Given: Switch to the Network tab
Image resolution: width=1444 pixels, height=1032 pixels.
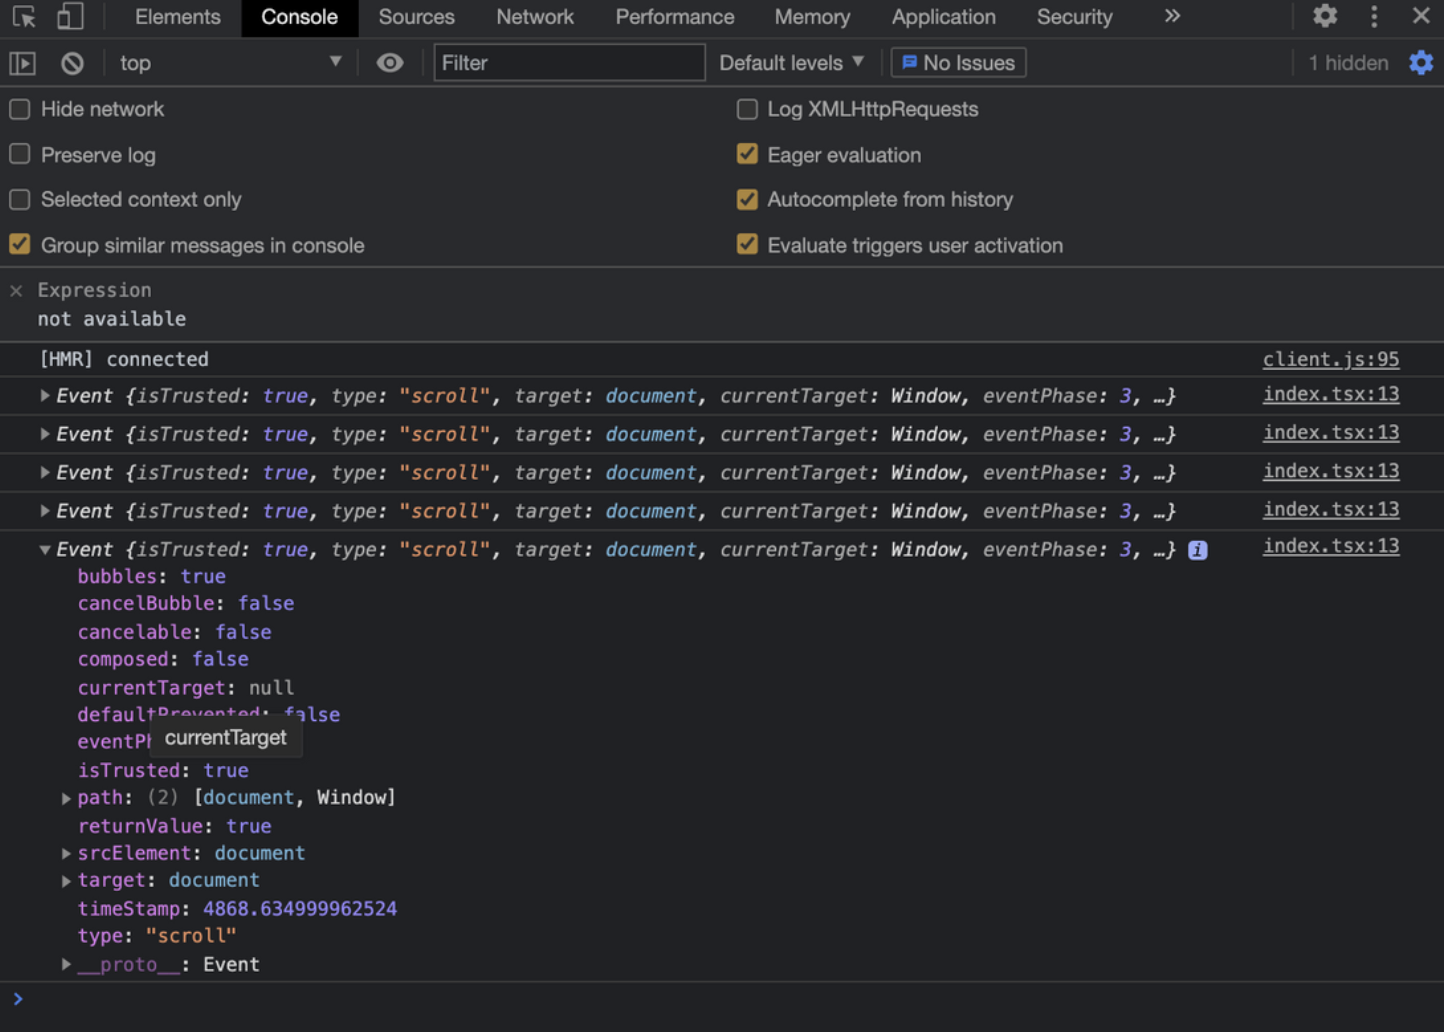Looking at the screenshot, I should [534, 17].
